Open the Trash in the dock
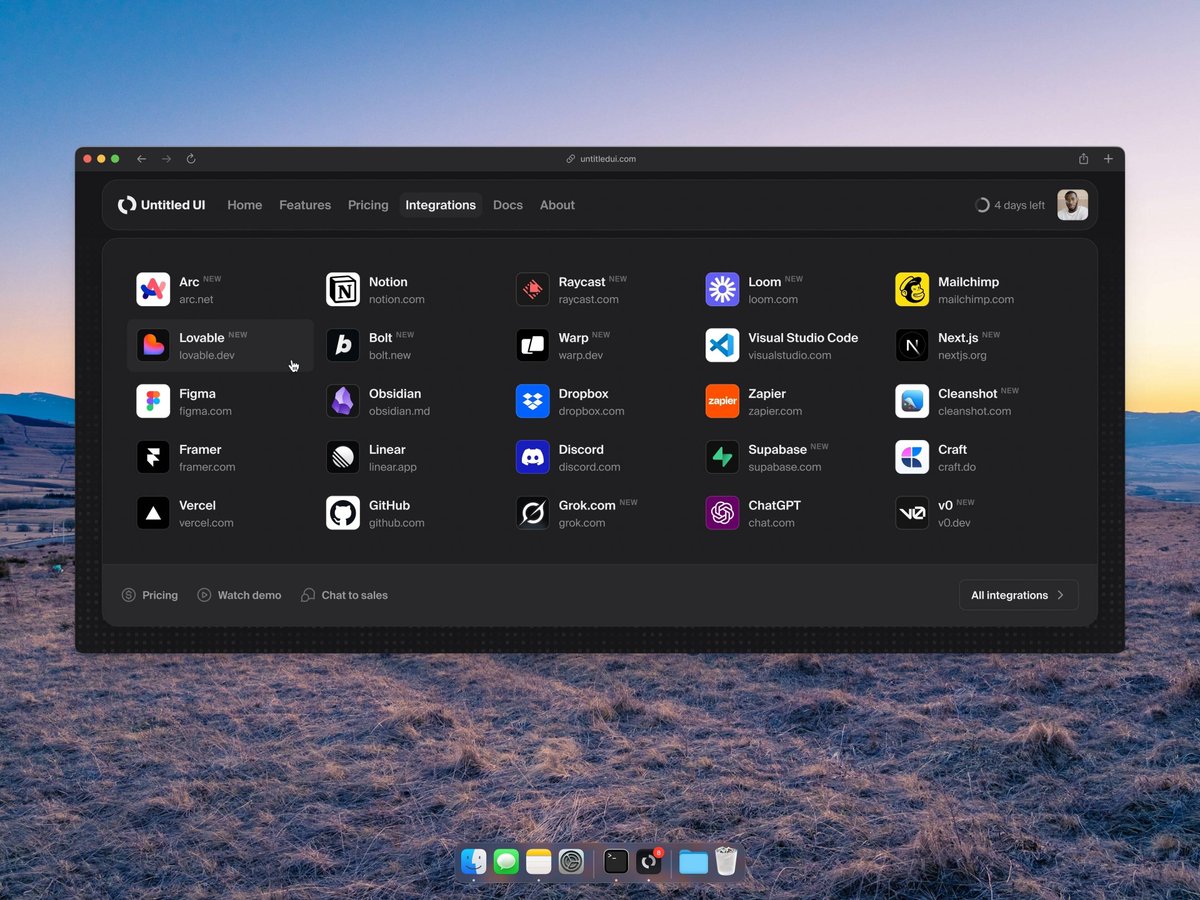1200x900 pixels. click(x=726, y=861)
